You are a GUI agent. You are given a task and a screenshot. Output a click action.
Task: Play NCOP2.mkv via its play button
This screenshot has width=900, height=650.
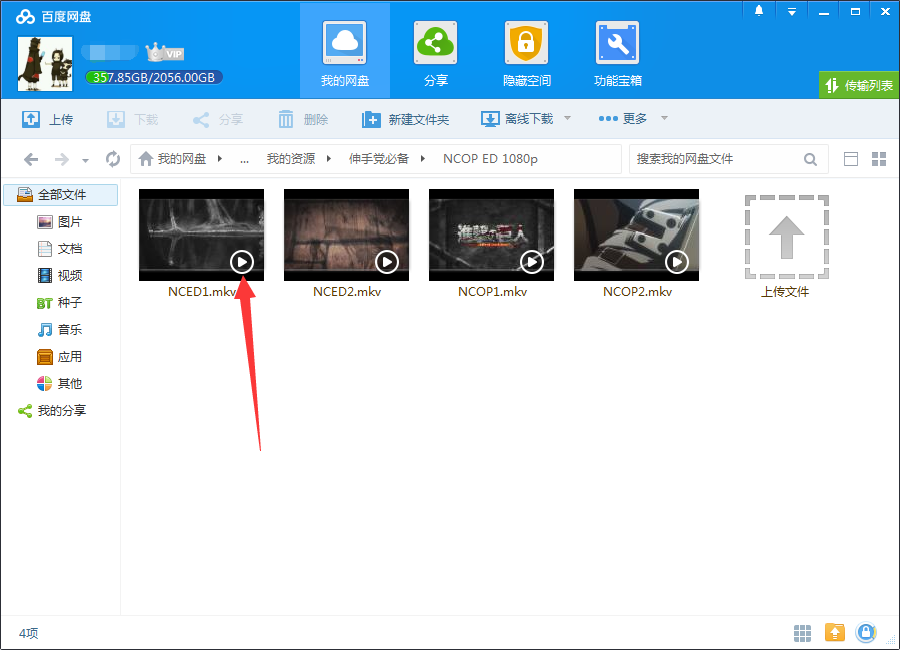pos(677,262)
